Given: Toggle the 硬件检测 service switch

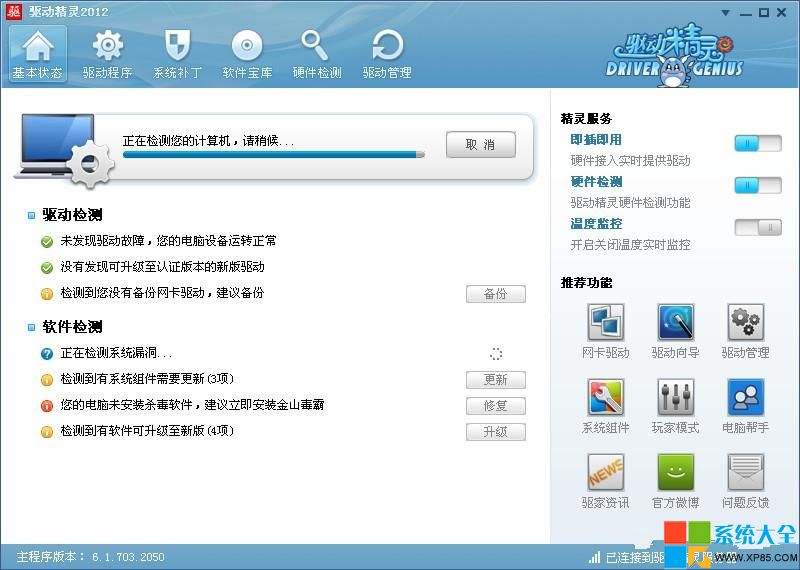Looking at the screenshot, I should [x=758, y=185].
